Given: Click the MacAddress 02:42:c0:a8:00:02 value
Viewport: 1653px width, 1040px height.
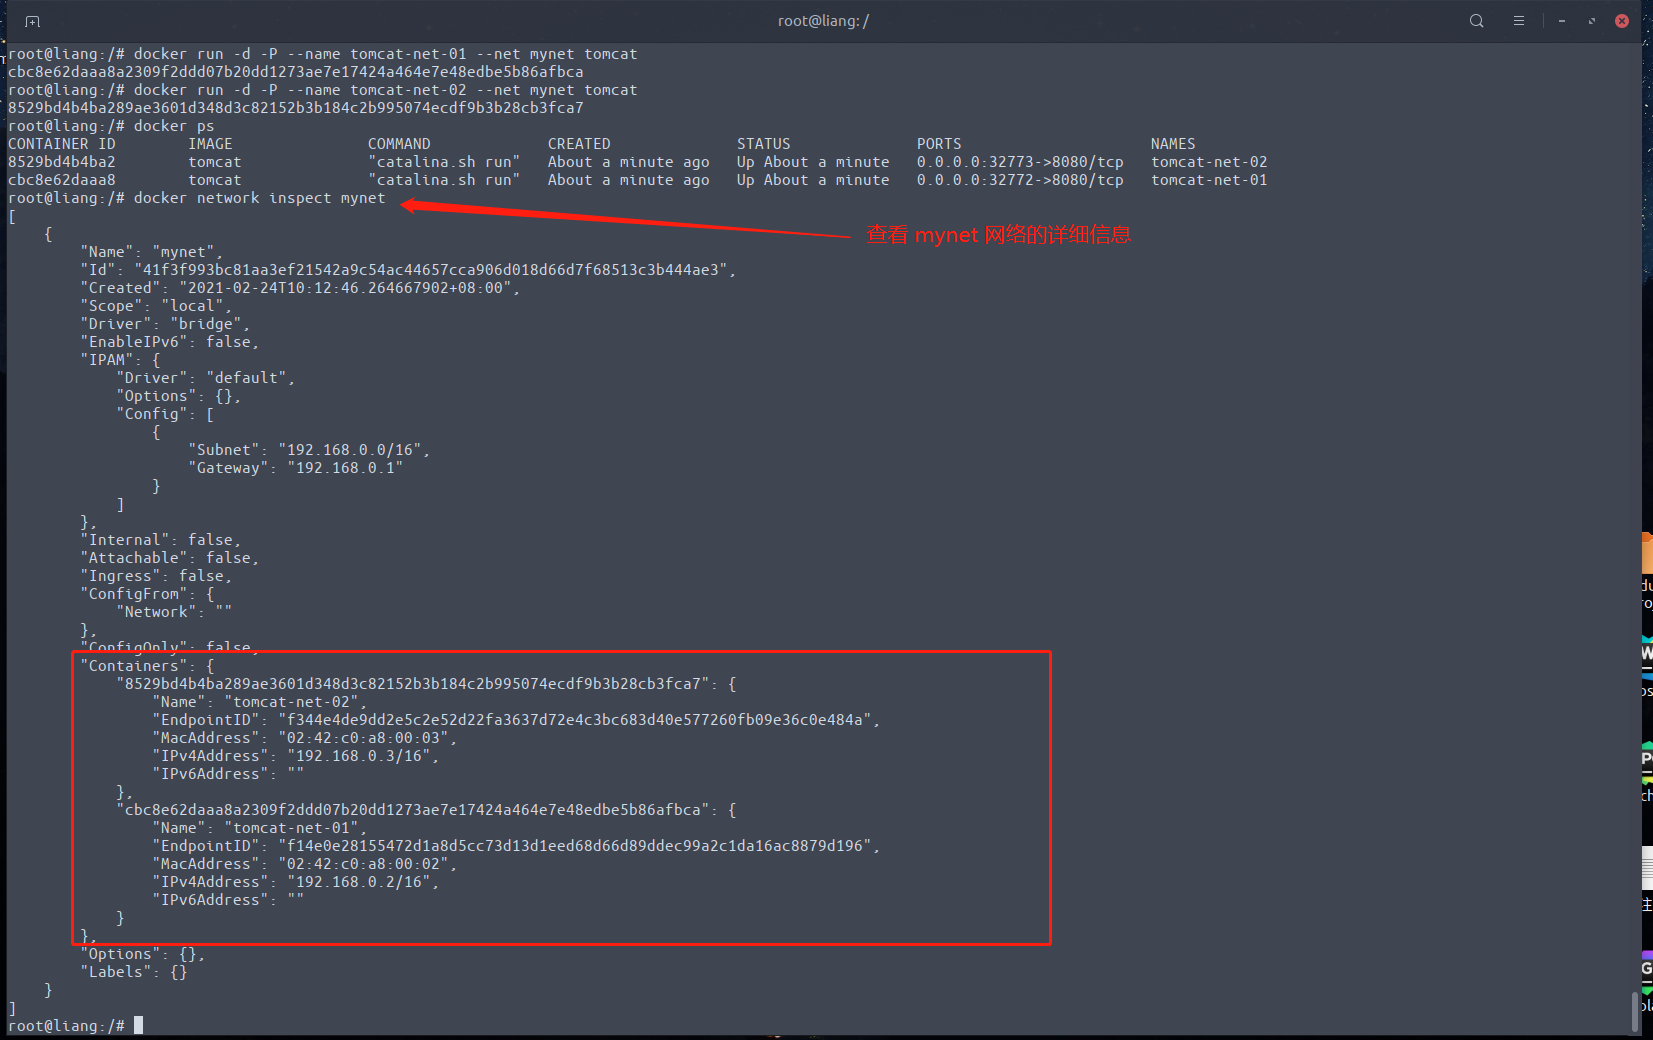Looking at the screenshot, I should (x=365, y=864).
